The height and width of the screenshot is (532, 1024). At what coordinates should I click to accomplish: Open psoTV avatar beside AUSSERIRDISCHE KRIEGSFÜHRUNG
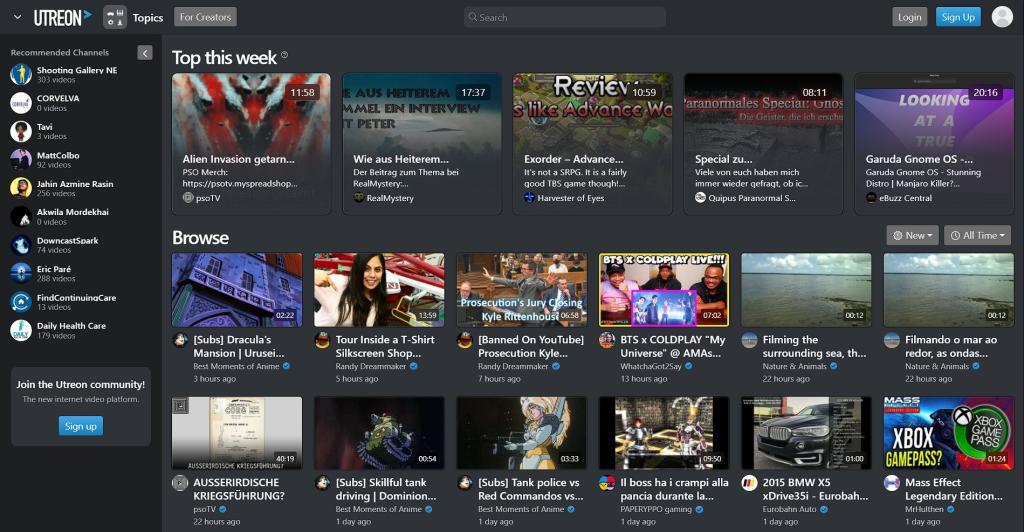[180, 483]
